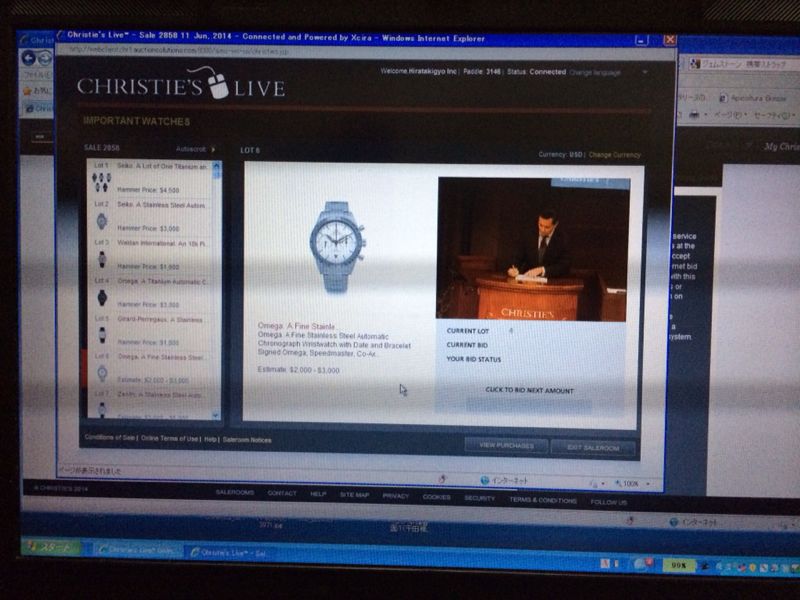Image resolution: width=800 pixels, height=600 pixels.
Task: Click the Lot 2 Hammer Price $3,000 text
Action: [x=148, y=228]
